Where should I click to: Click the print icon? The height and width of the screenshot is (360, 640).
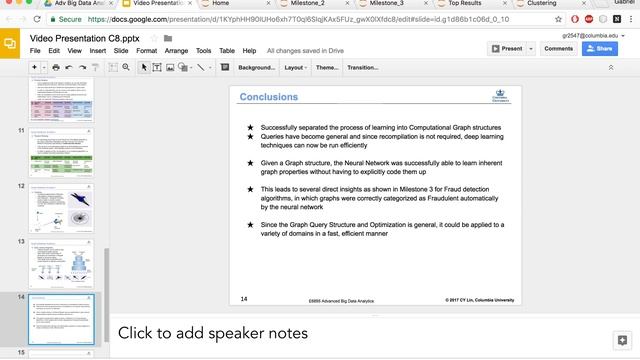point(56,67)
